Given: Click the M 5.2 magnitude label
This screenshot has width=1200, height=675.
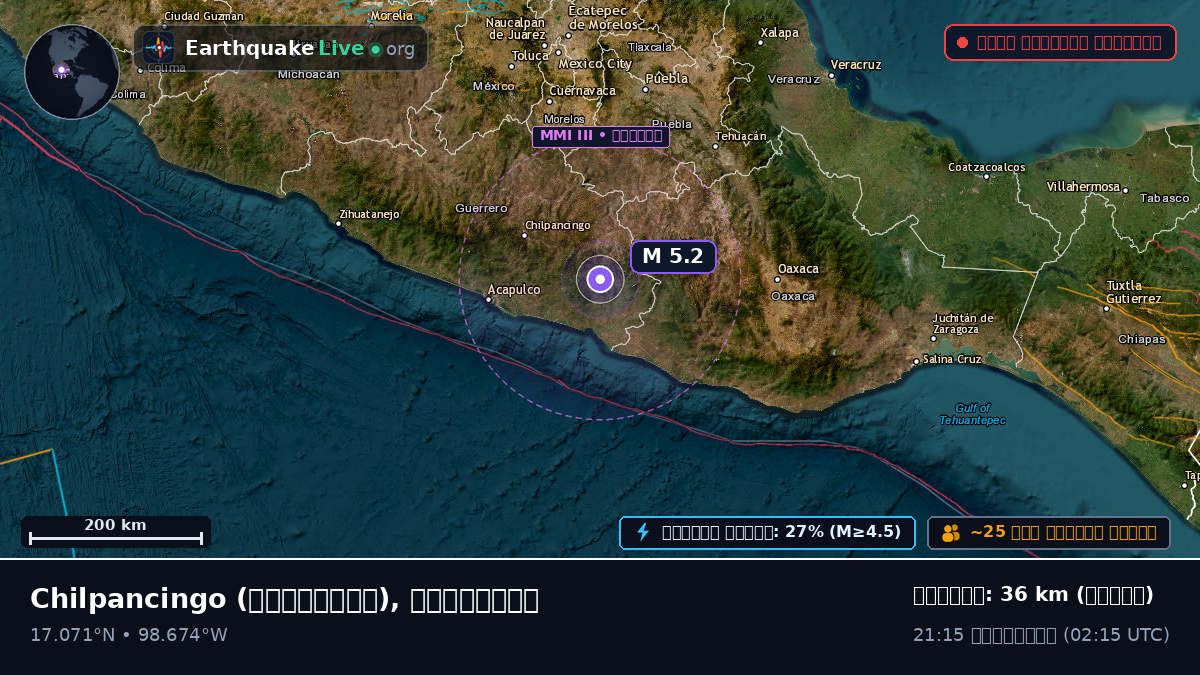Looking at the screenshot, I should 673,256.
